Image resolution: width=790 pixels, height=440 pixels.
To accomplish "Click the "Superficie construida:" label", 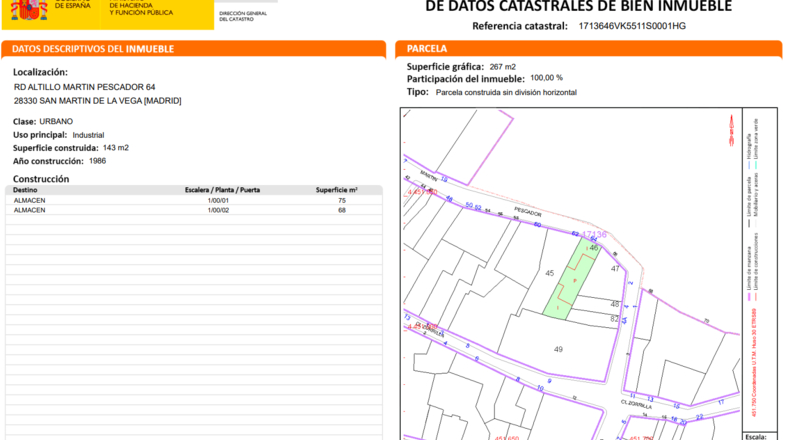I will tap(56, 148).
